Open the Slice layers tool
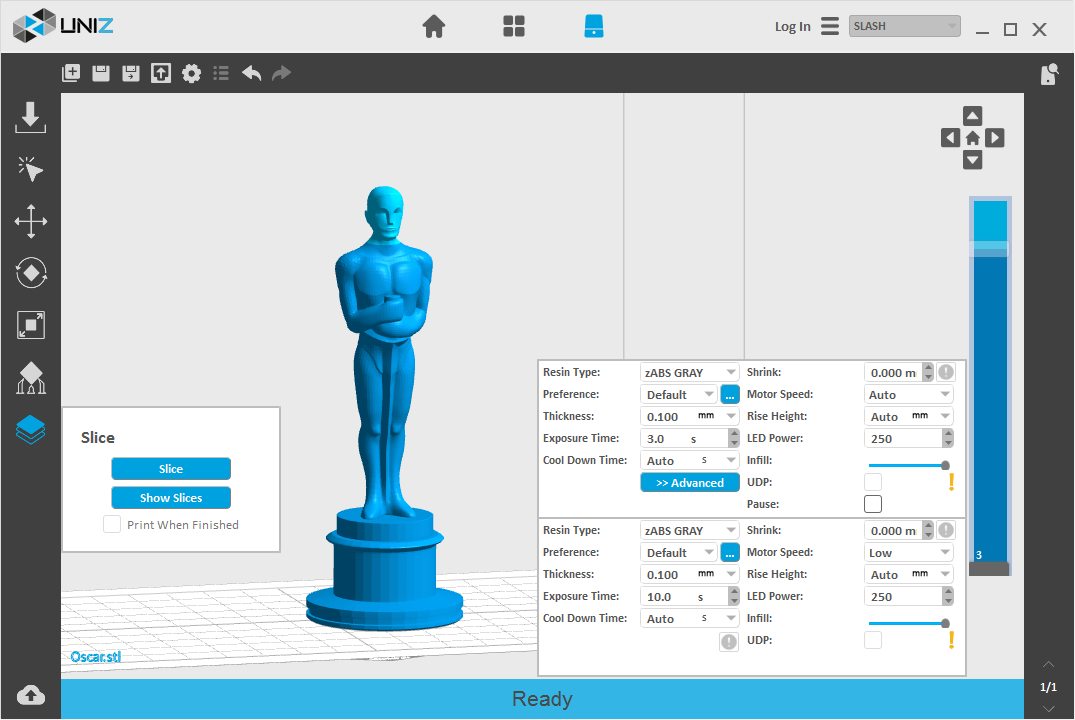This screenshot has width=1075, height=720. (x=30, y=430)
